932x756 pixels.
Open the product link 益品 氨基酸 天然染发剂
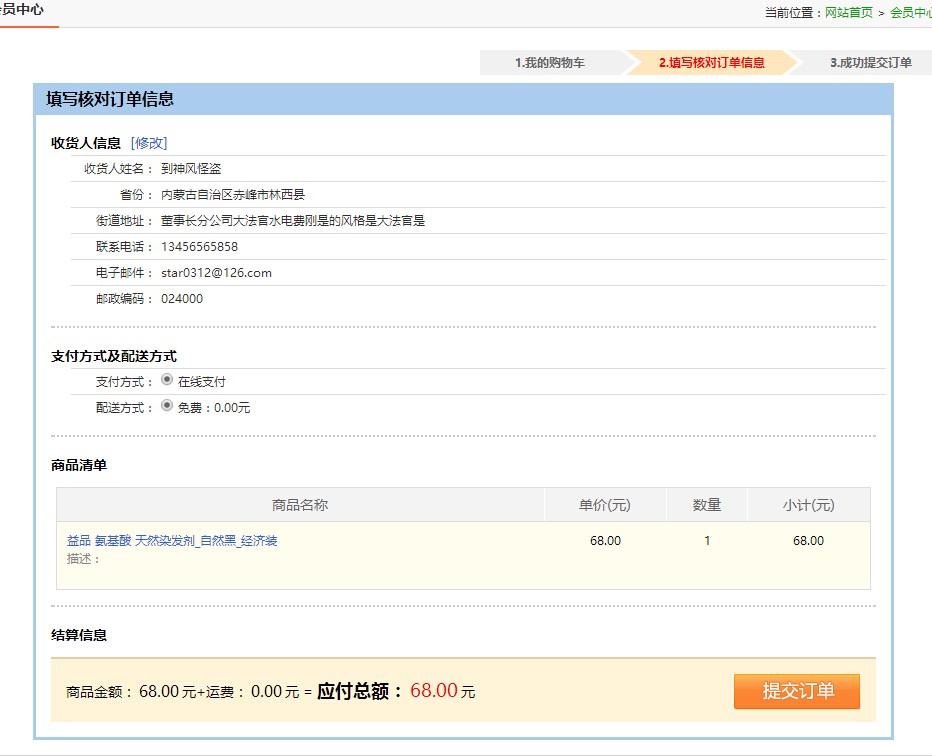pos(172,540)
